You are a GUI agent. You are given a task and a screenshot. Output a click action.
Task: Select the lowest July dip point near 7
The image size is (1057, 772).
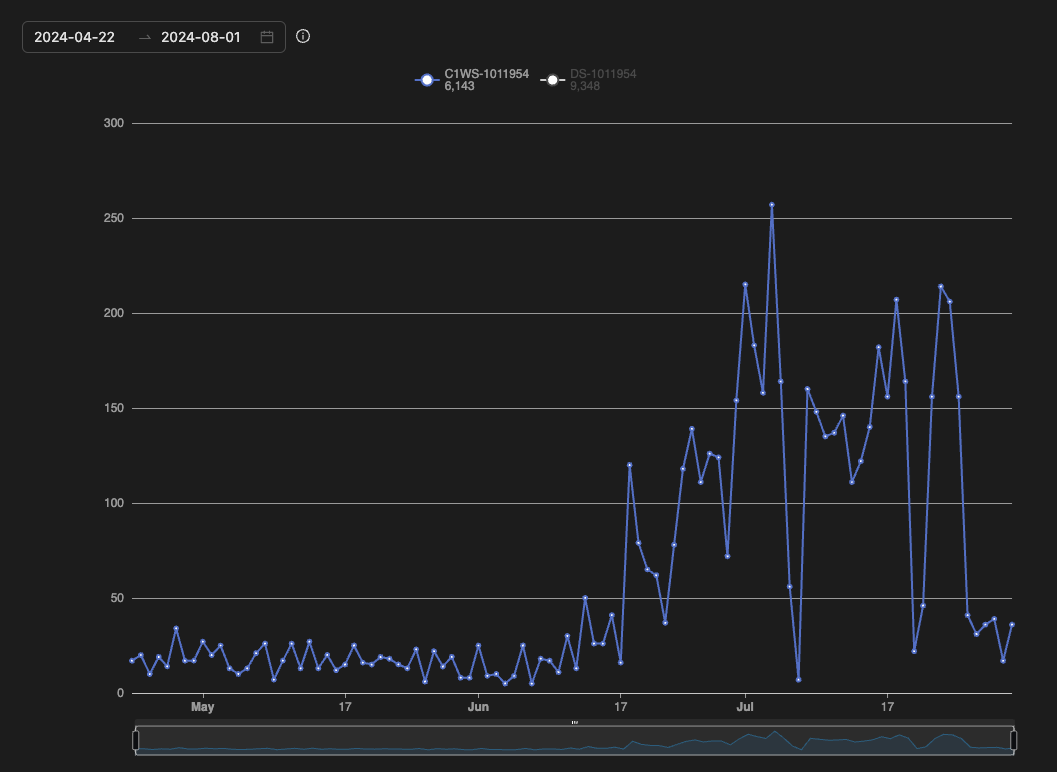(798, 680)
